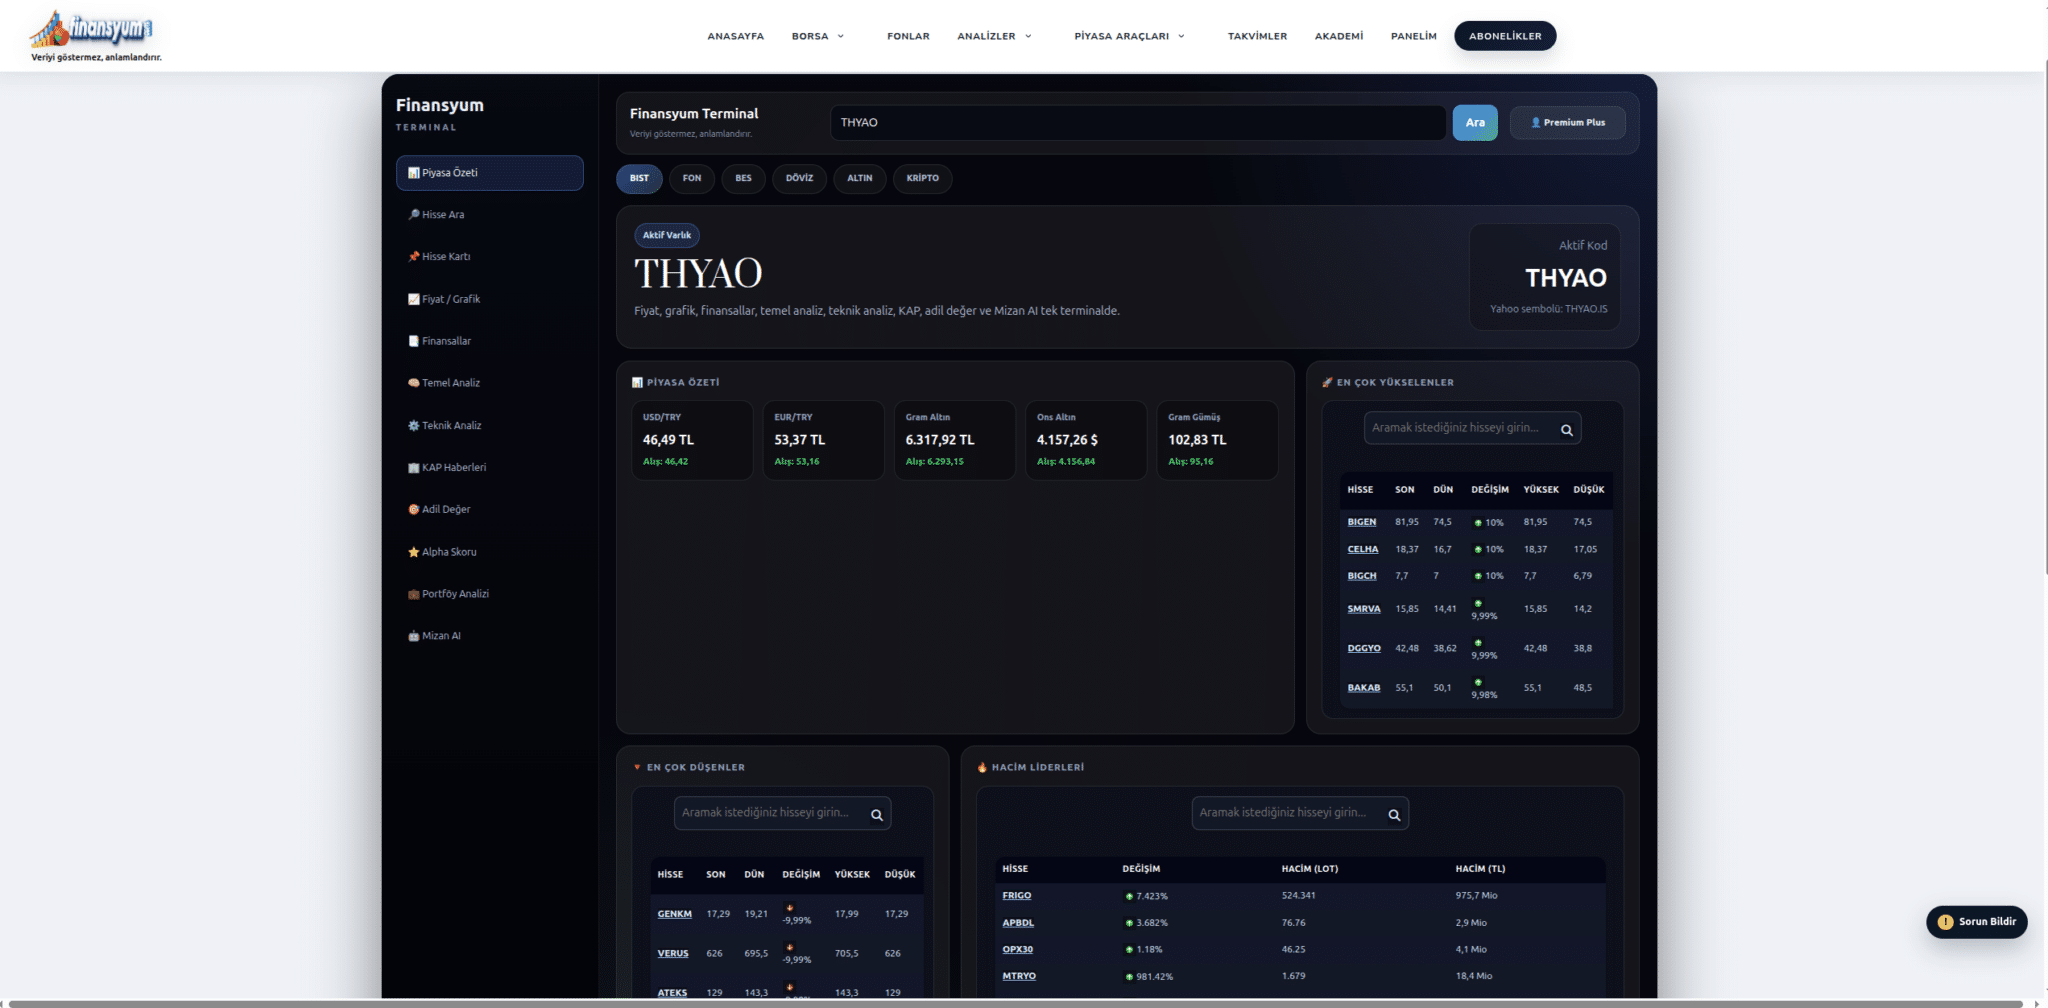Switch to the ALTIN tab
This screenshot has height=1008, width=2048.
[x=860, y=178]
